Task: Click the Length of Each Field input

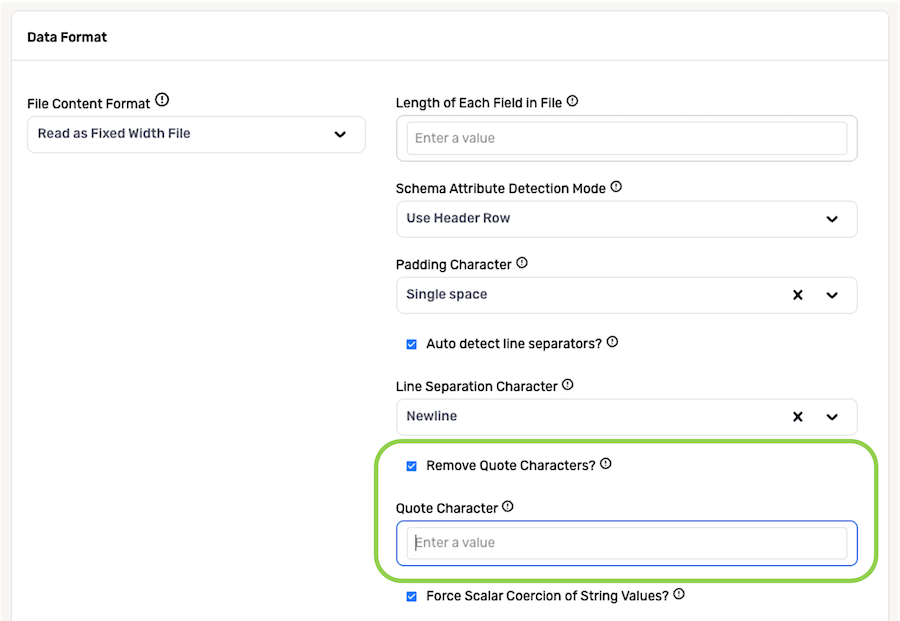Action: point(627,138)
